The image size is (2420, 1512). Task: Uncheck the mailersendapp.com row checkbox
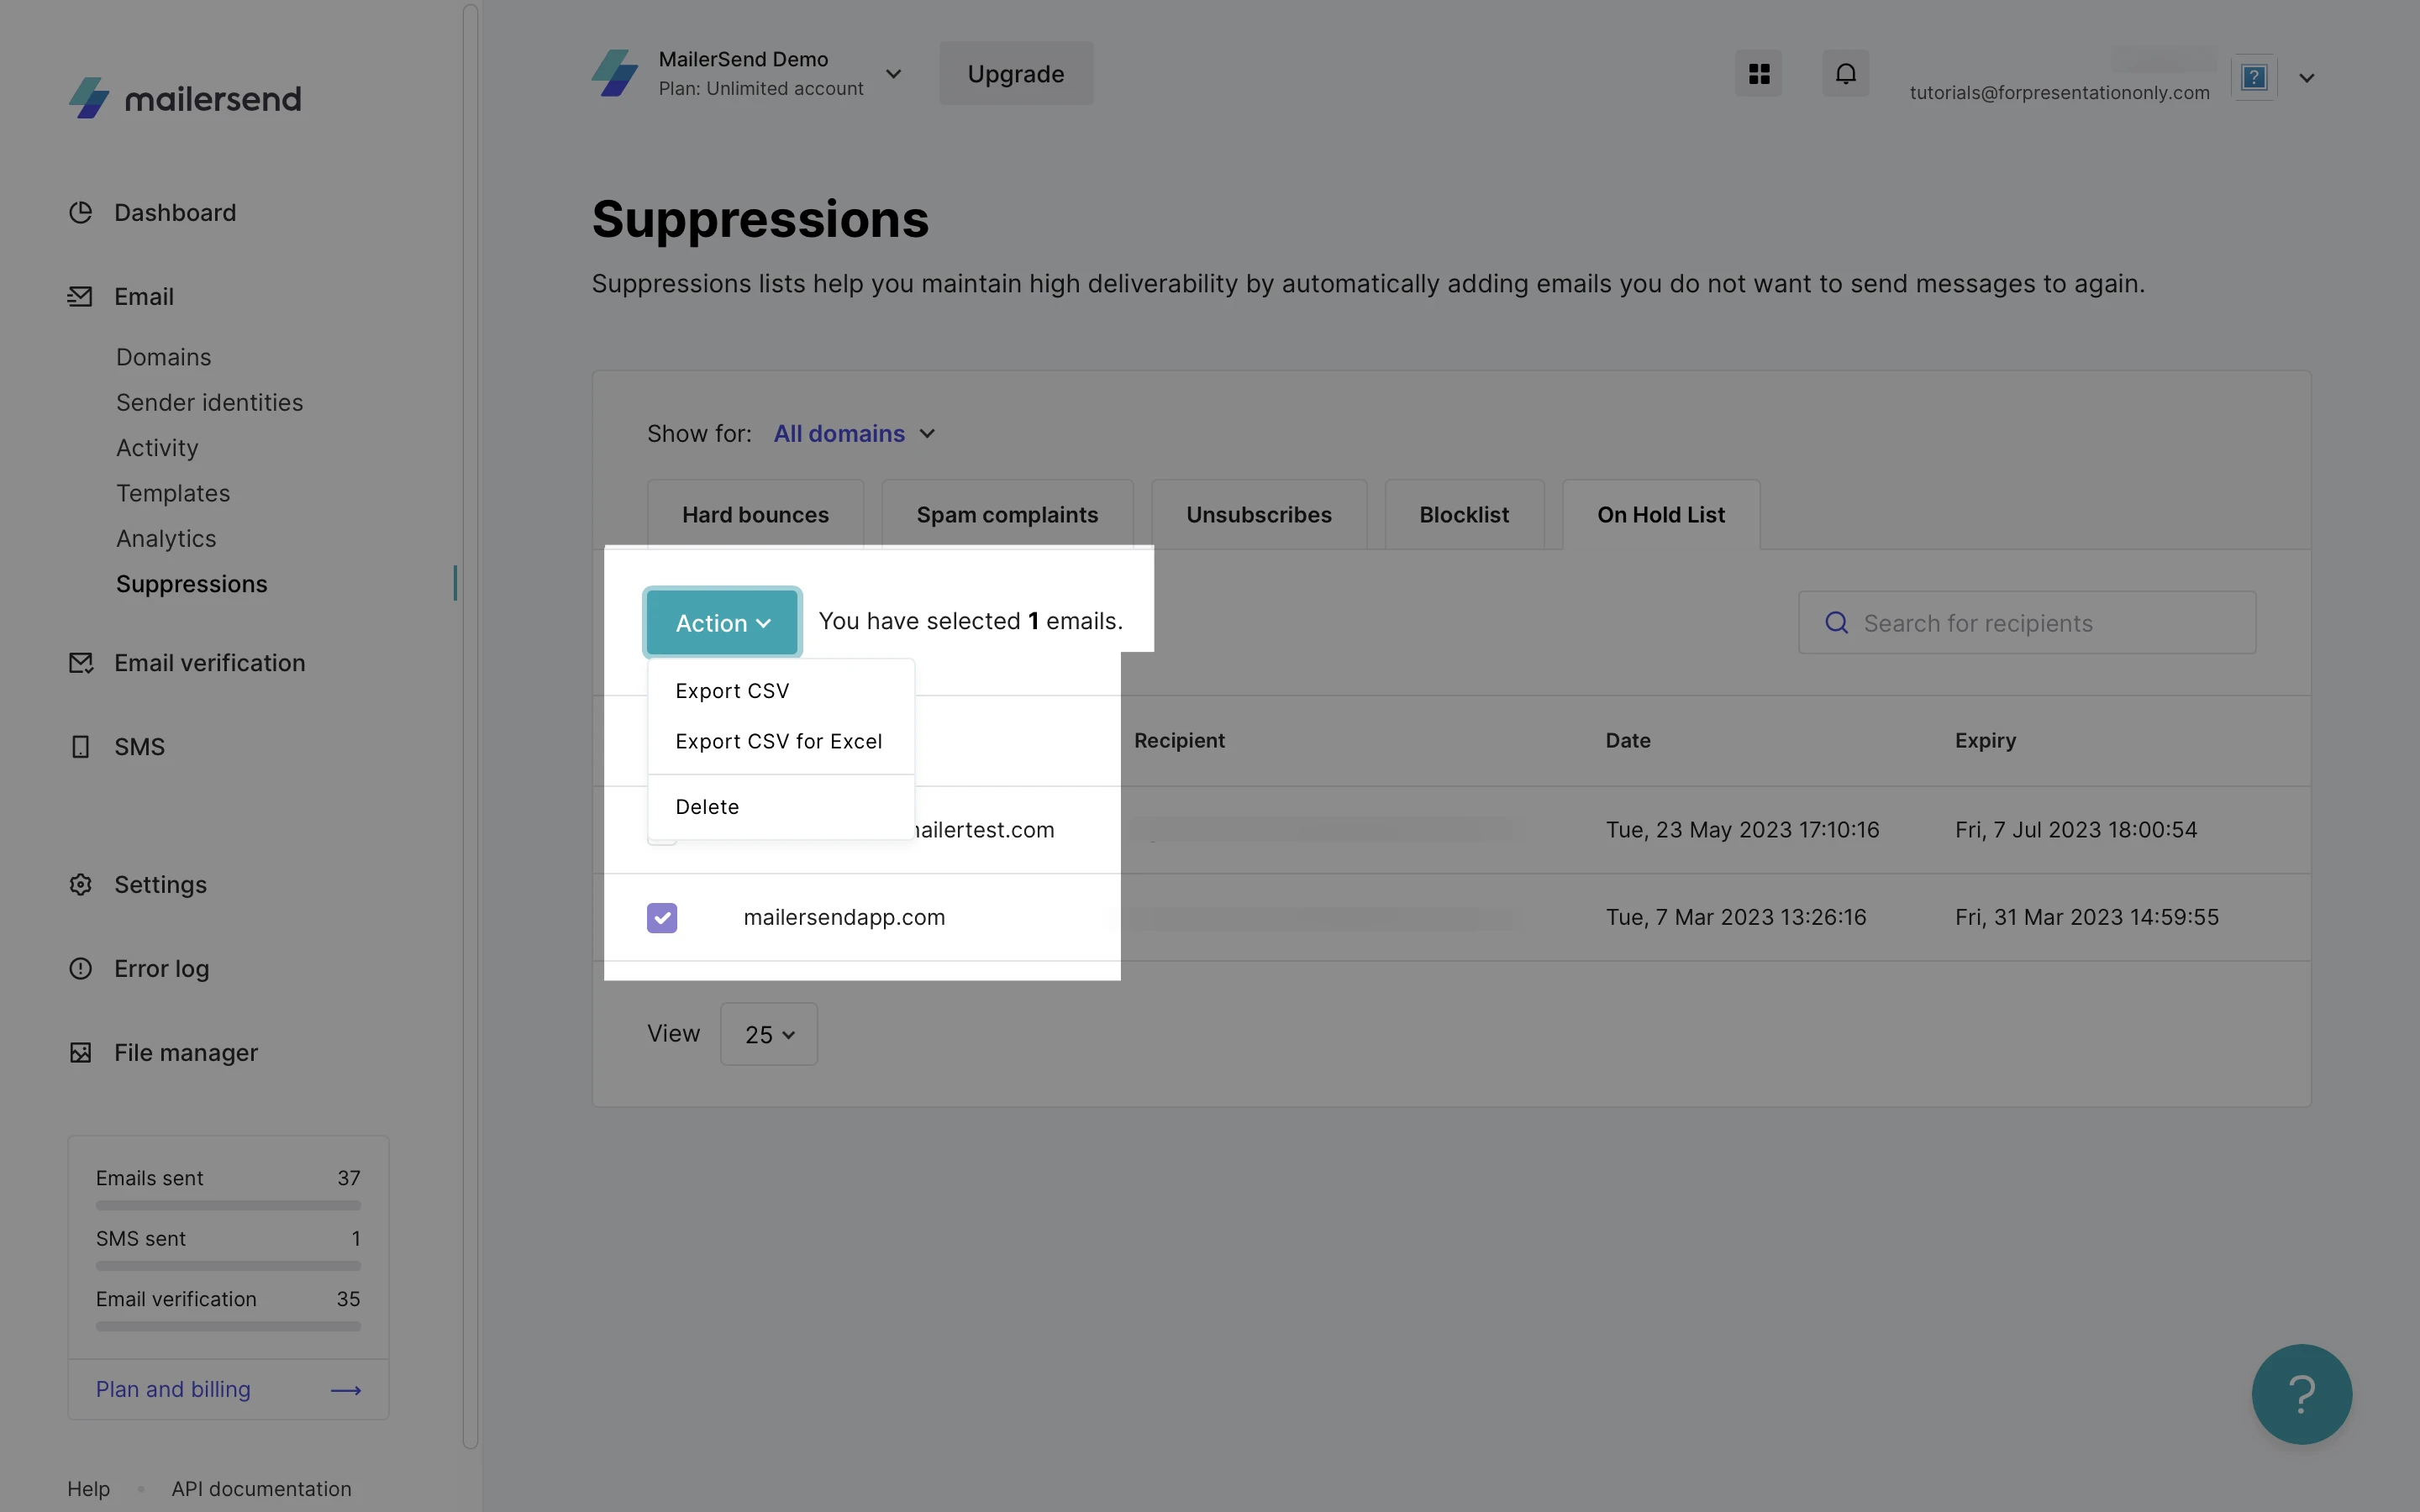[x=662, y=918]
